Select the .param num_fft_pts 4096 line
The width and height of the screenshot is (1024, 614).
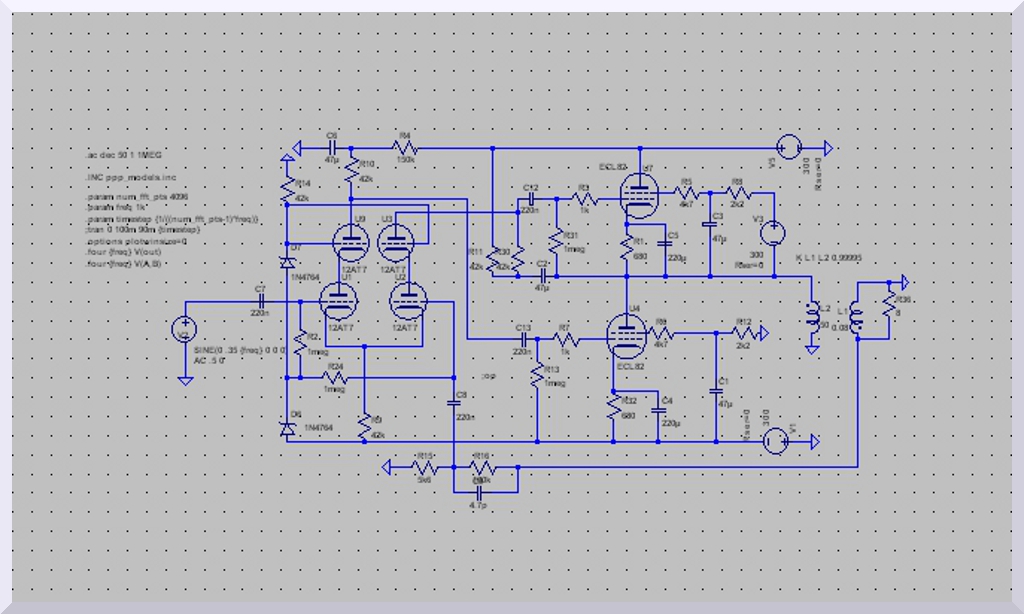[137, 198]
